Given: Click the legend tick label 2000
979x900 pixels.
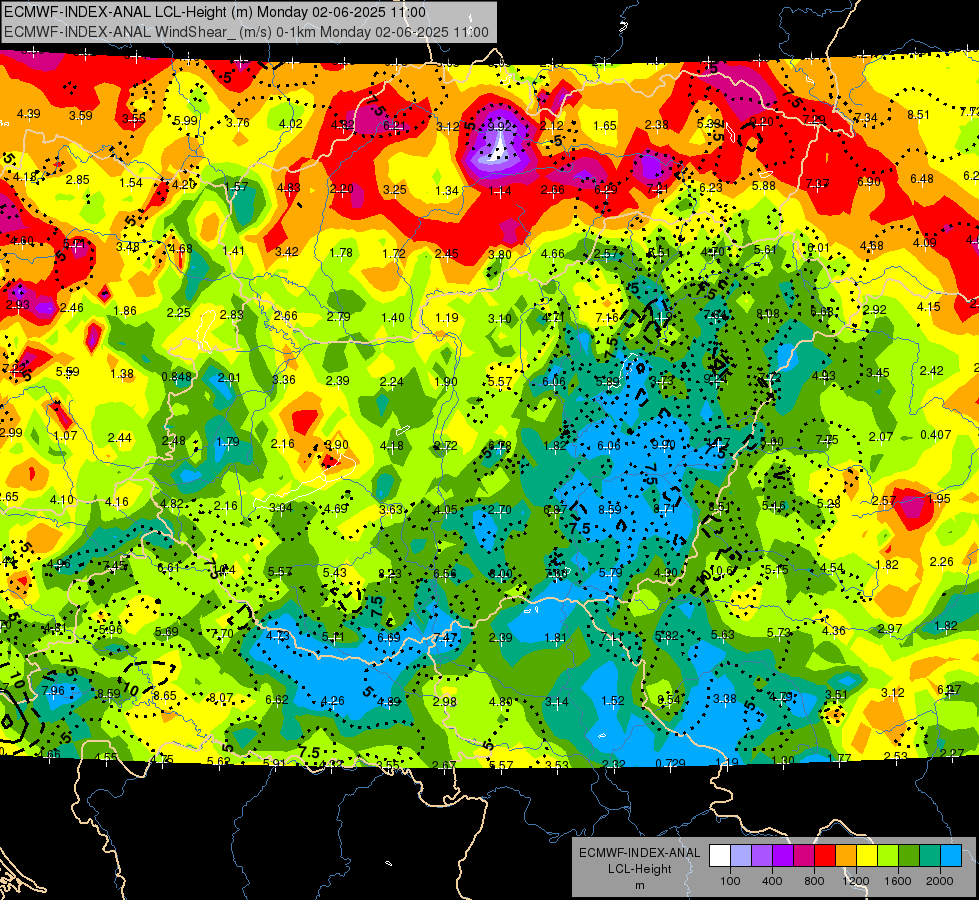Looking at the screenshot, I should tap(940, 881).
